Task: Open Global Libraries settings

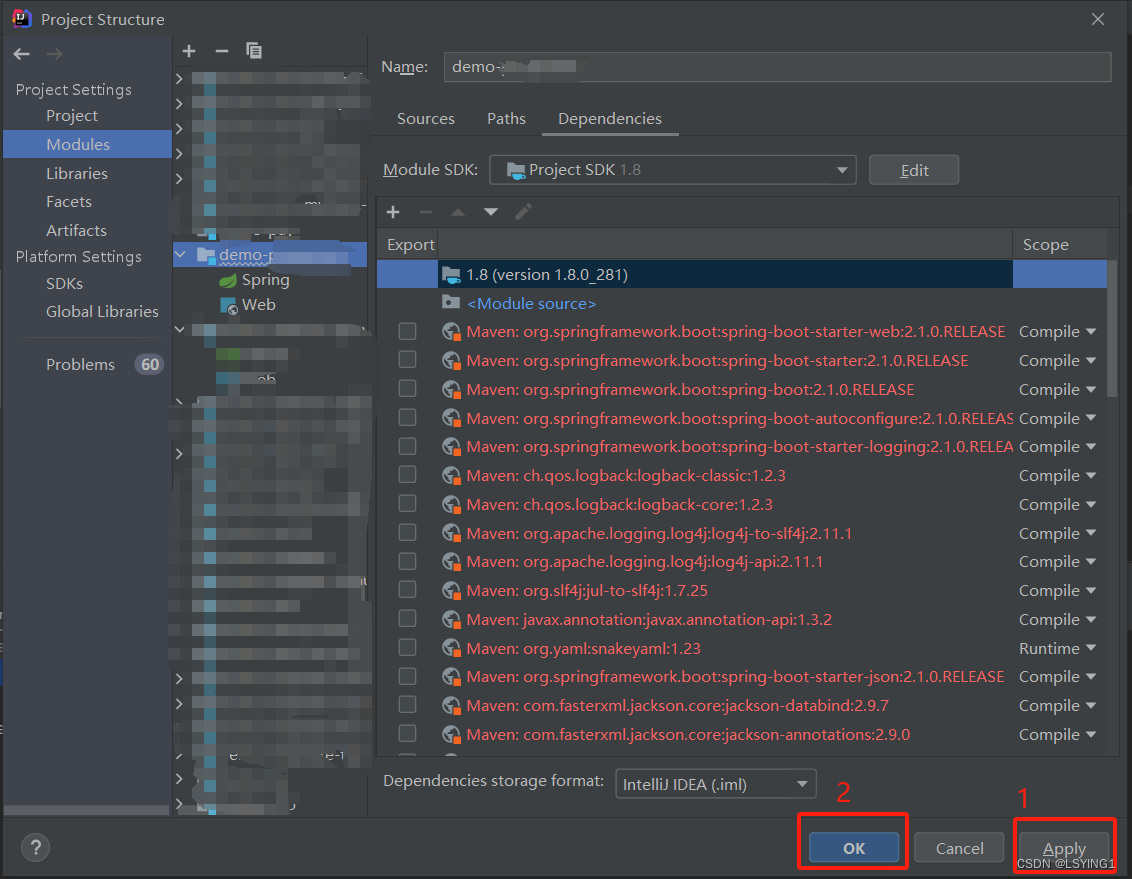Action: [102, 311]
